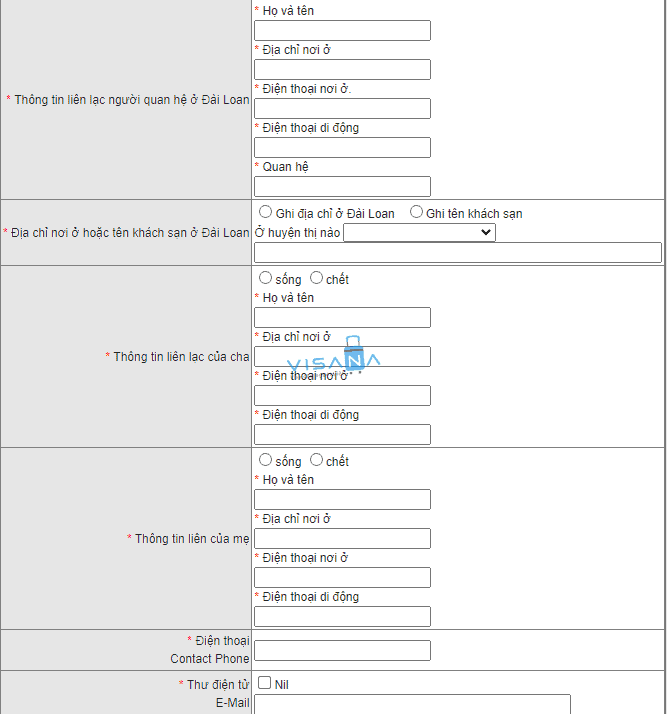
Task: Choose 'chết' for mother's information
Action: click(x=316, y=459)
